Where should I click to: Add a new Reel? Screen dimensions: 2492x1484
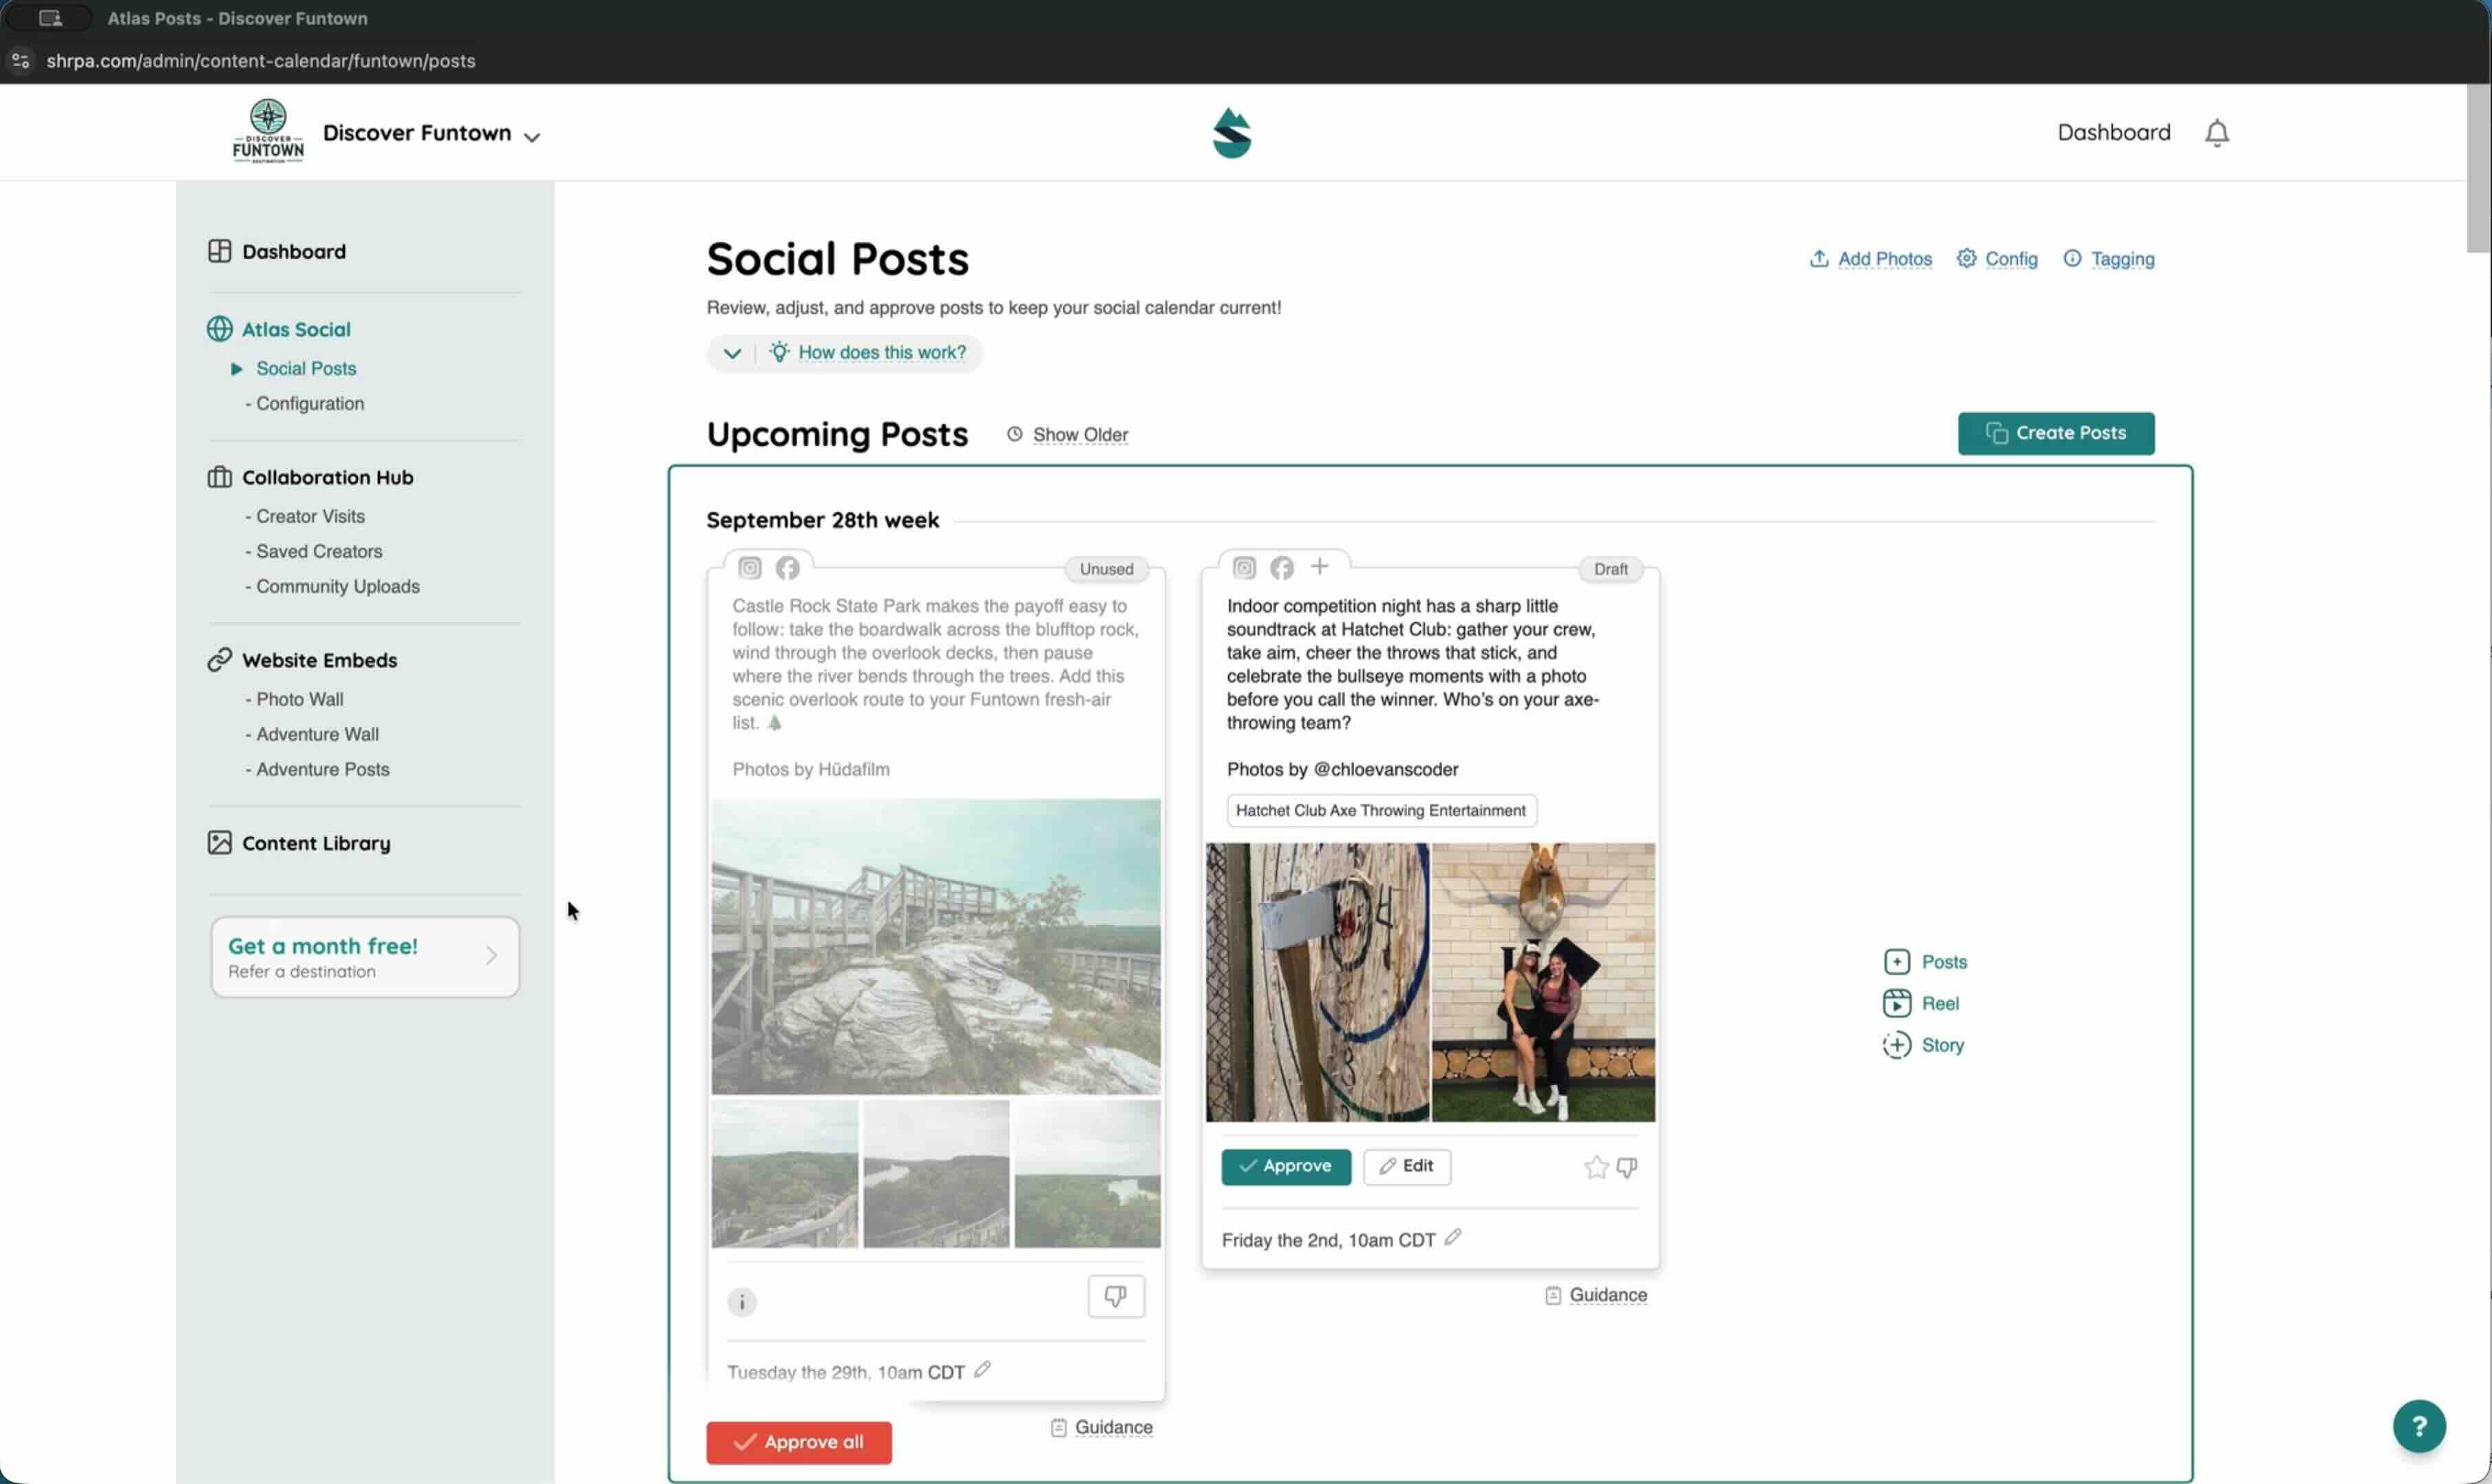coord(1921,1003)
